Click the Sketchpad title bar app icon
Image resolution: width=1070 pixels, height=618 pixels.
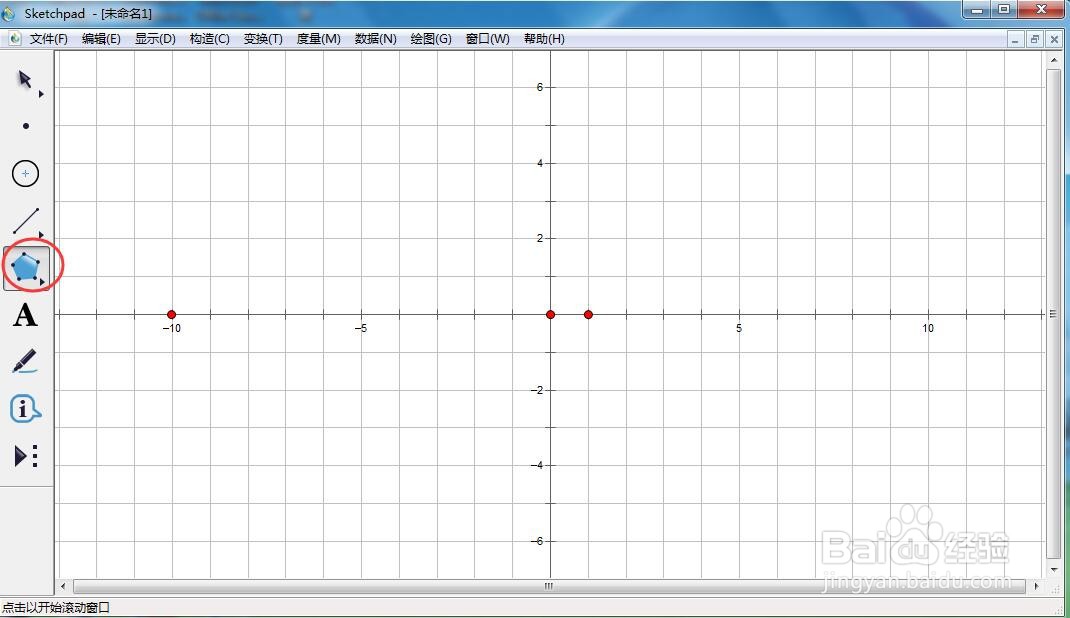pos(8,13)
